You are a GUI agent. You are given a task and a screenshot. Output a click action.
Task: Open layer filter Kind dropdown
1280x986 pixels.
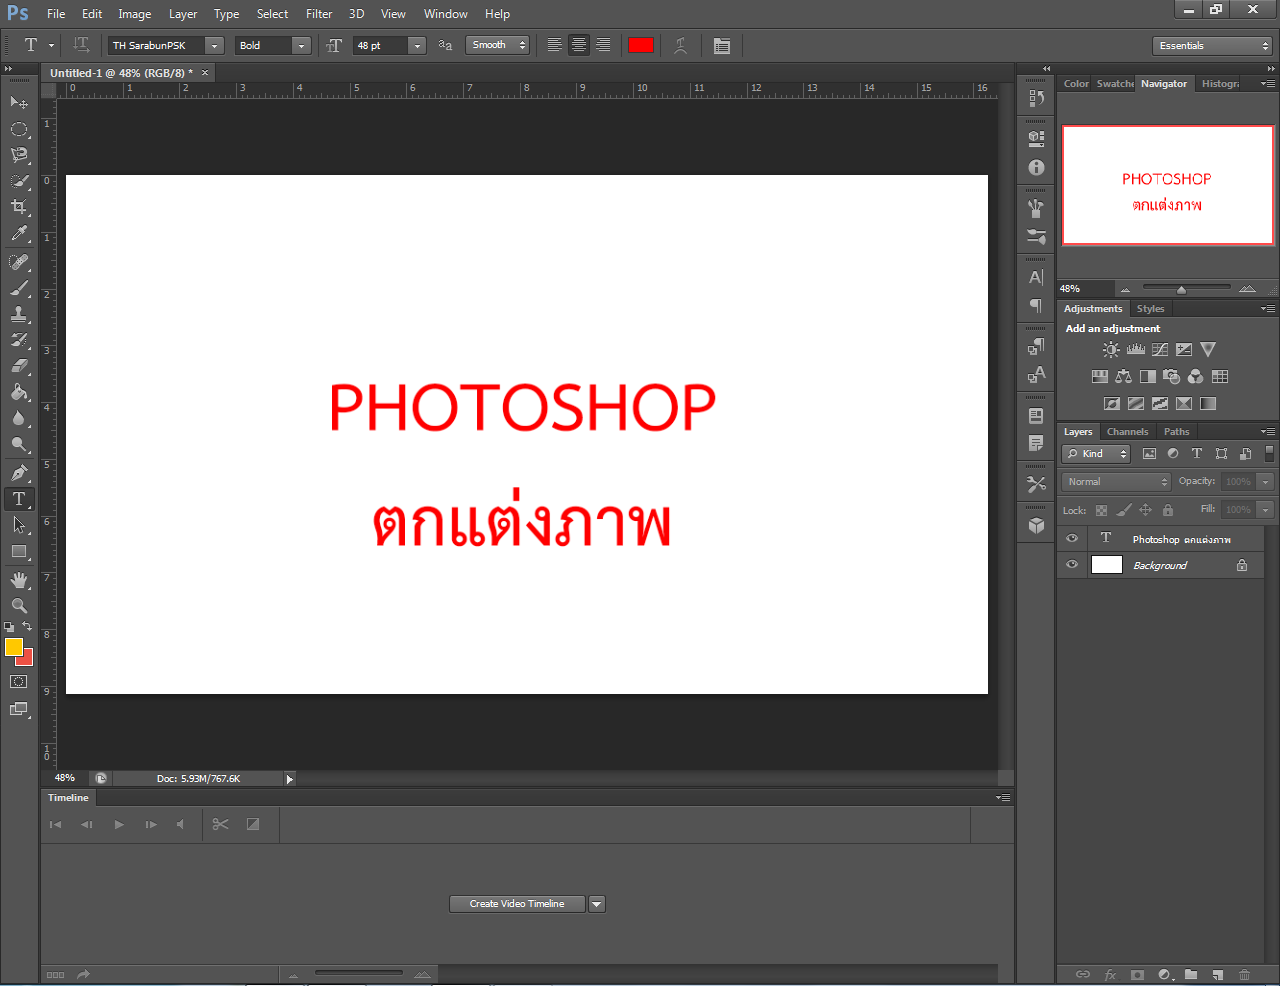tap(1096, 454)
